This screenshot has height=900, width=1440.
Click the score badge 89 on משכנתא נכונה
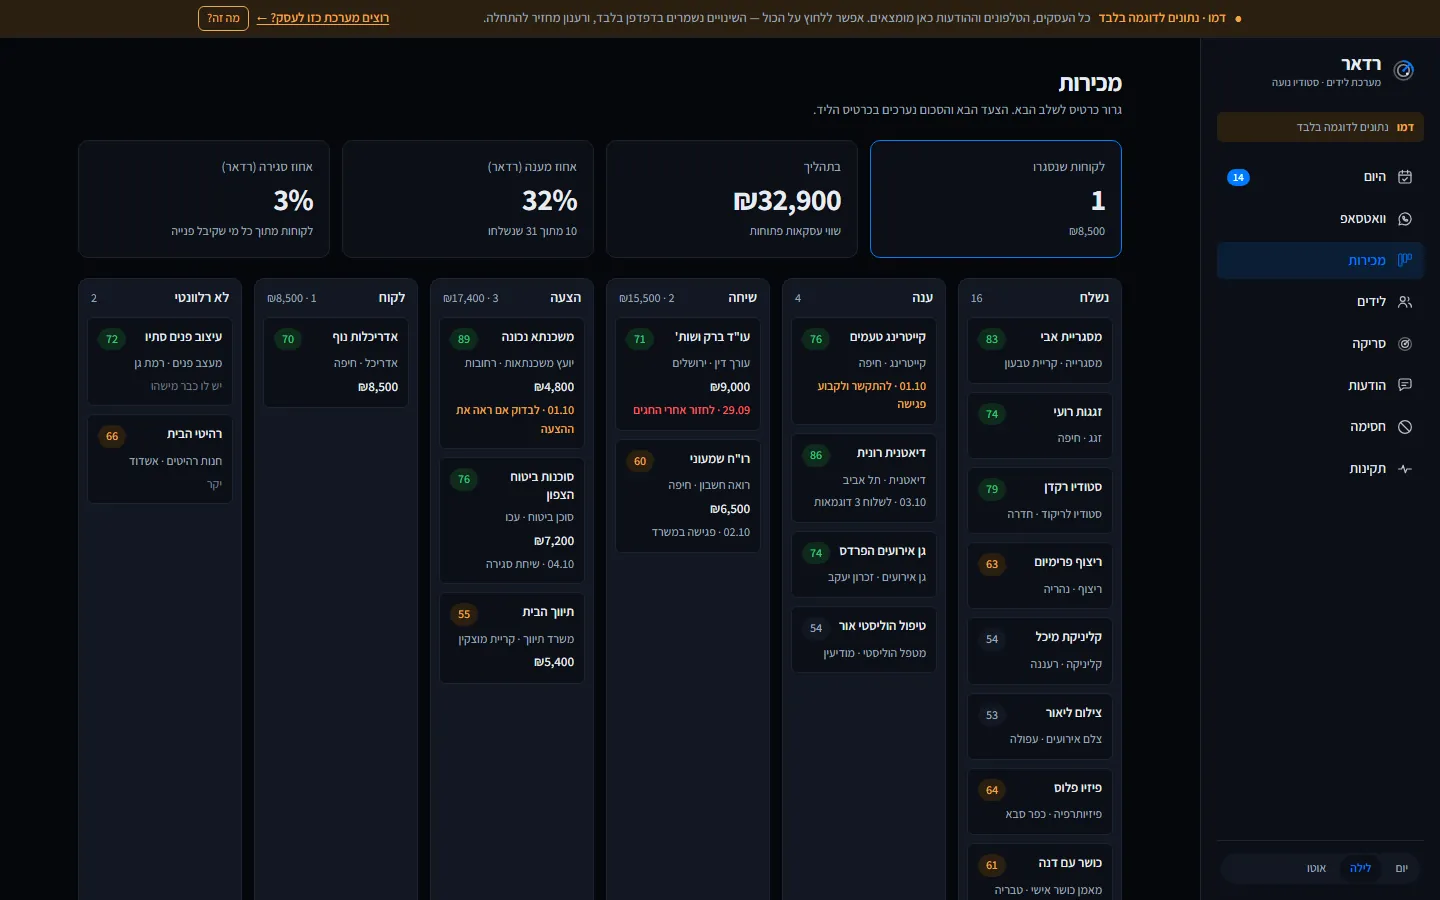pyautogui.click(x=464, y=339)
